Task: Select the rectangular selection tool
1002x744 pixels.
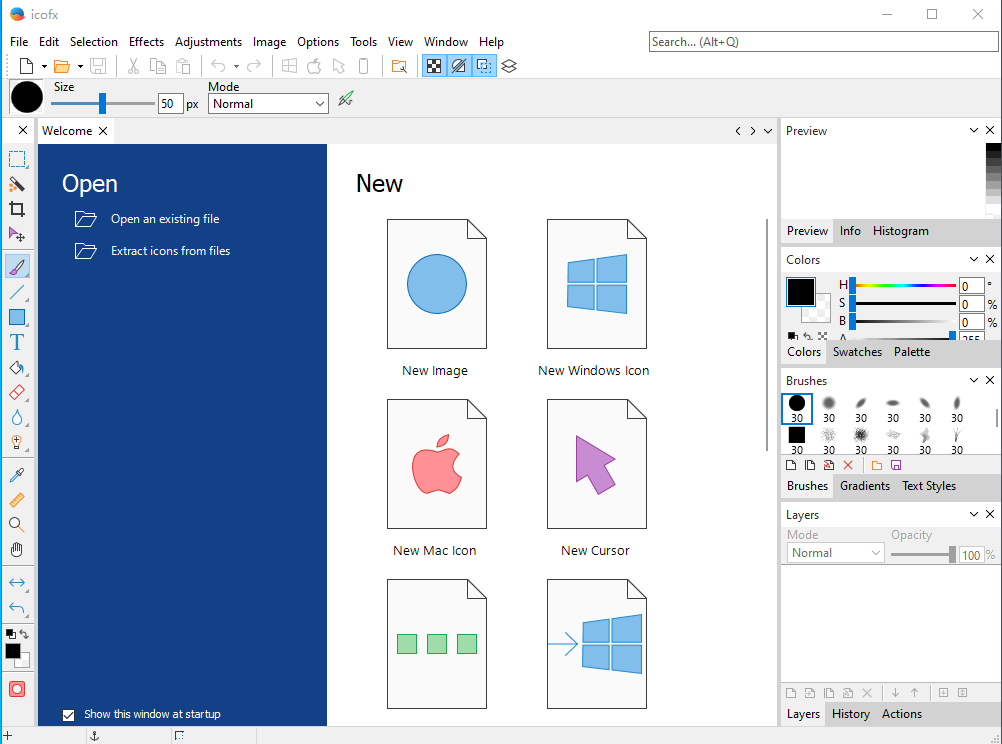Action: pyautogui.click(x=17, y=159)
